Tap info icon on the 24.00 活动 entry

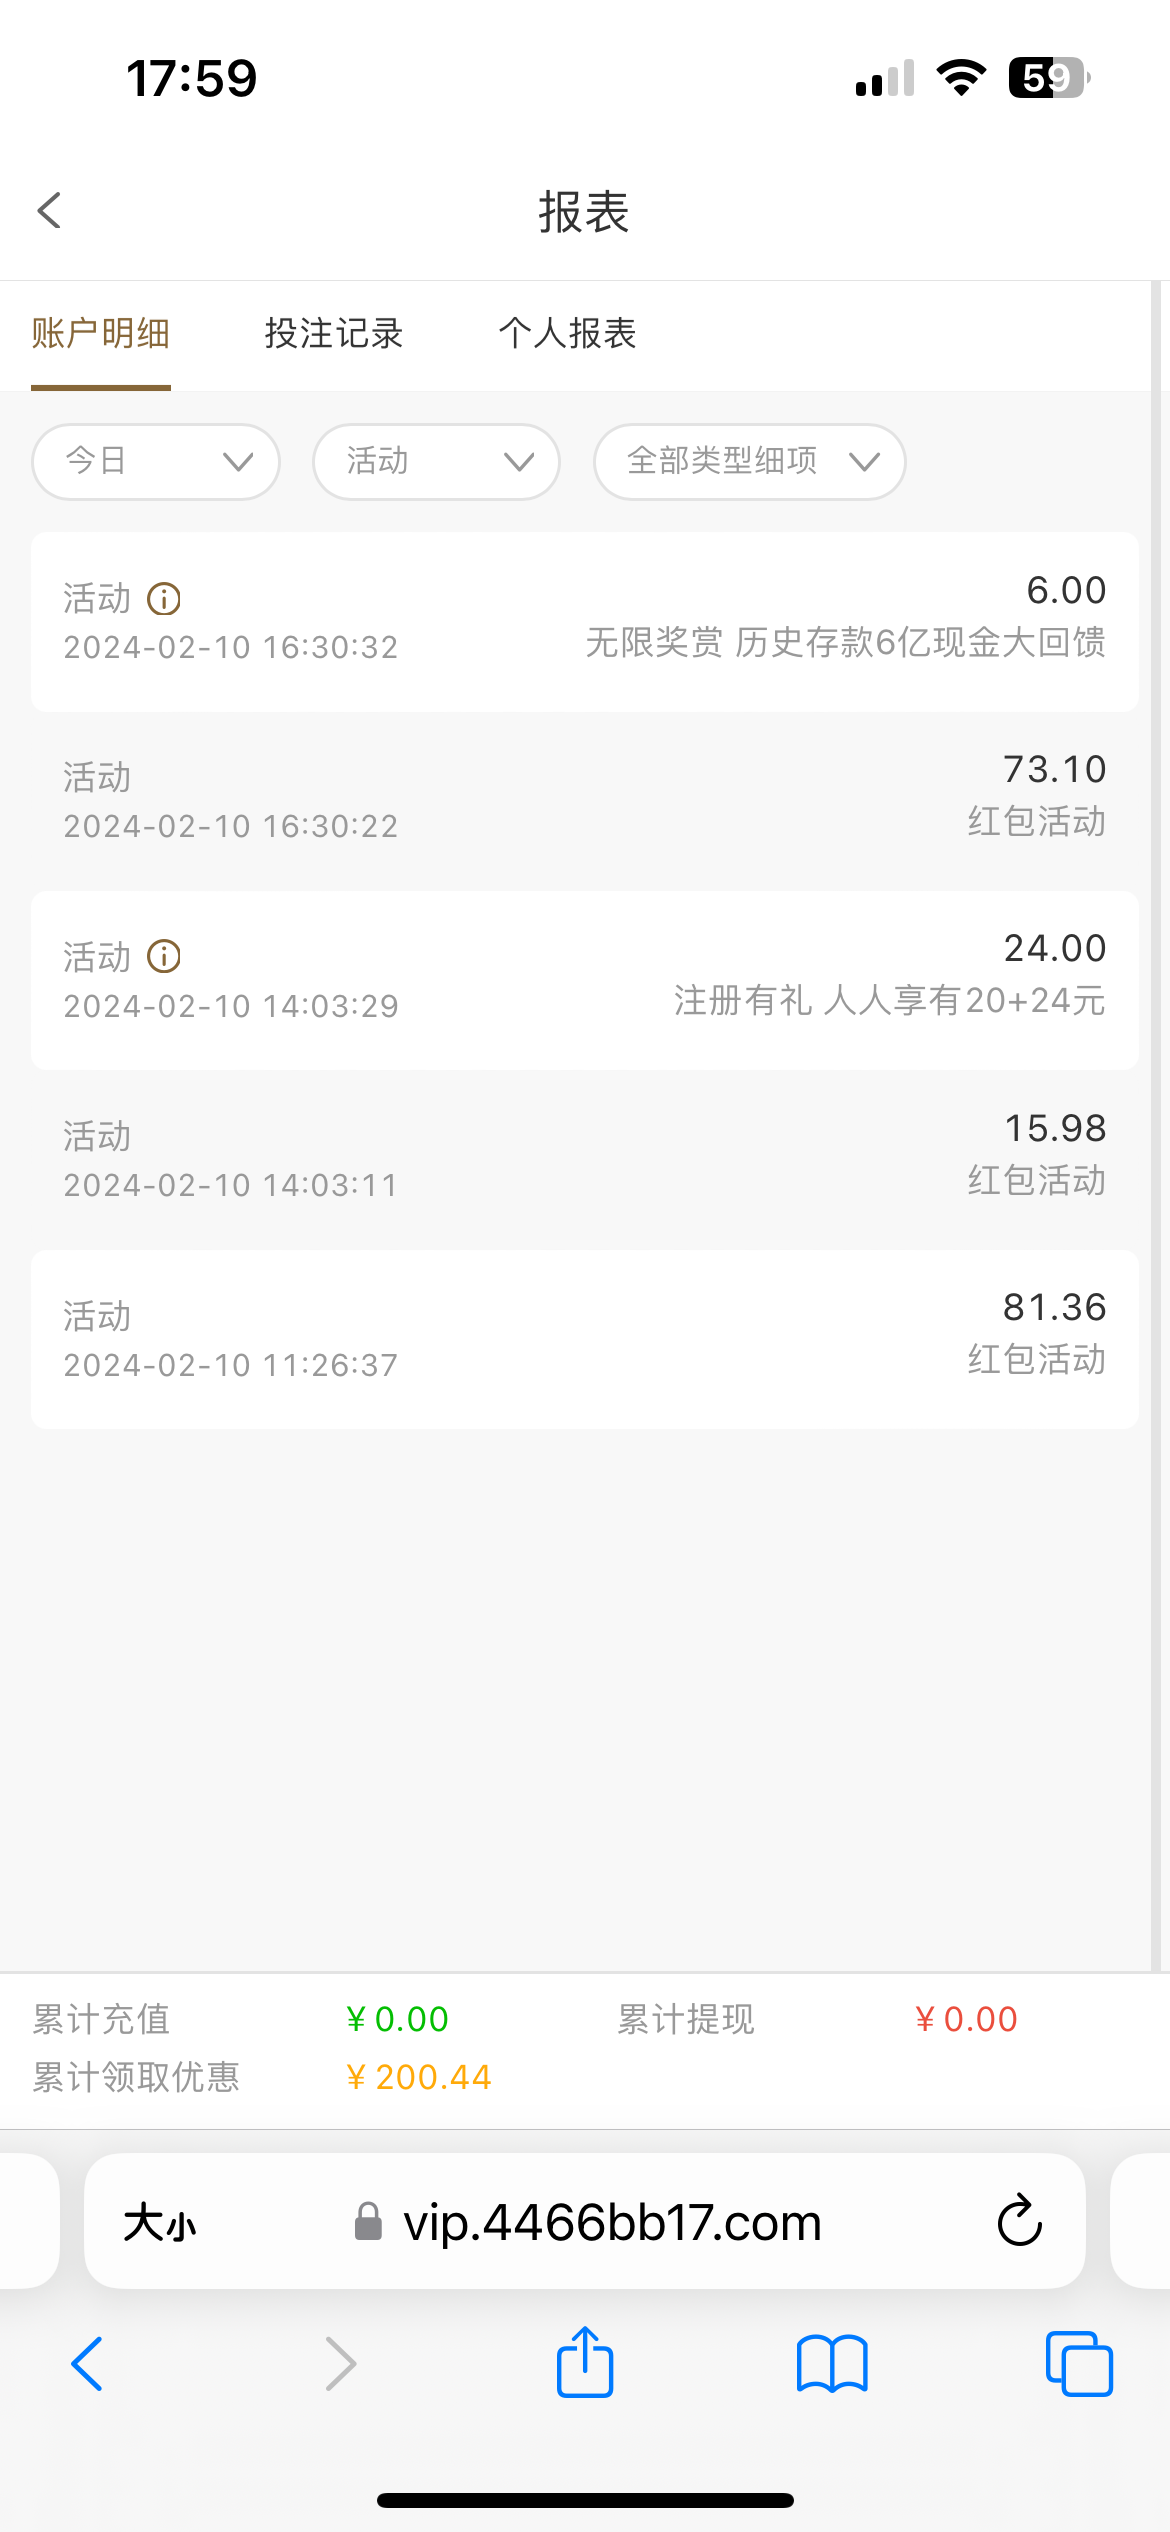[164, 957]
